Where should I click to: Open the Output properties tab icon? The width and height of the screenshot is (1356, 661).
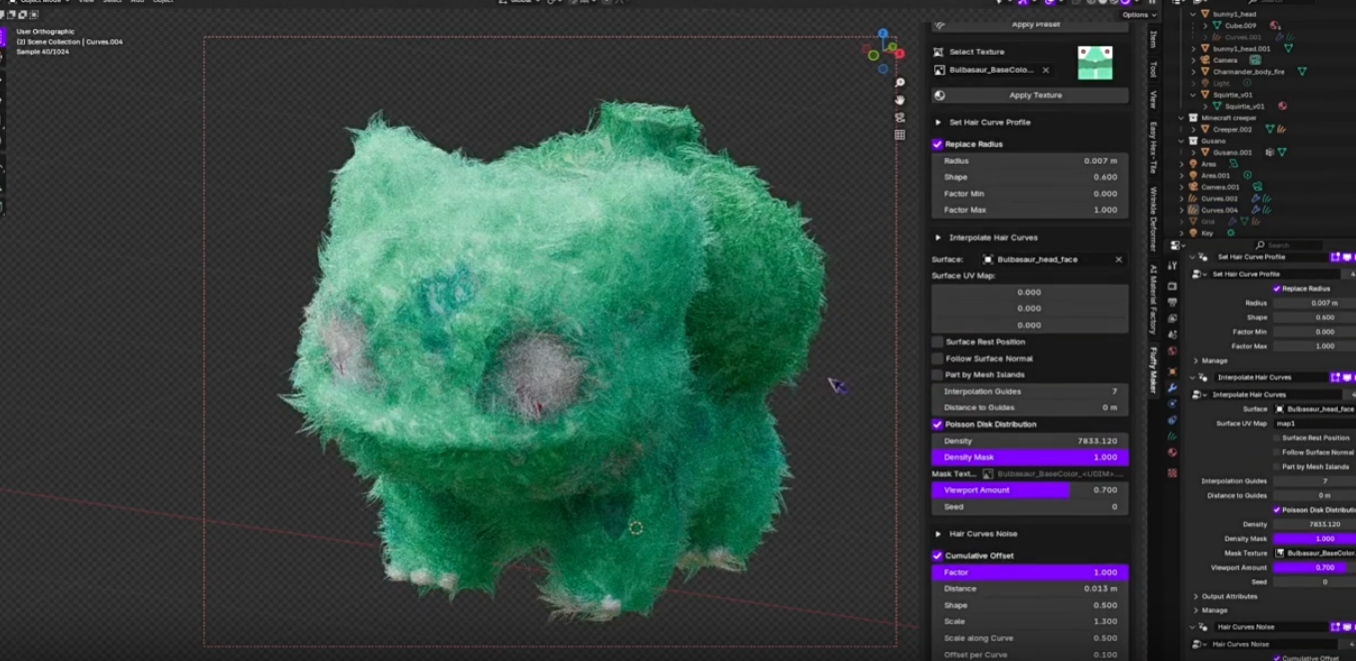pos(1172,302)
